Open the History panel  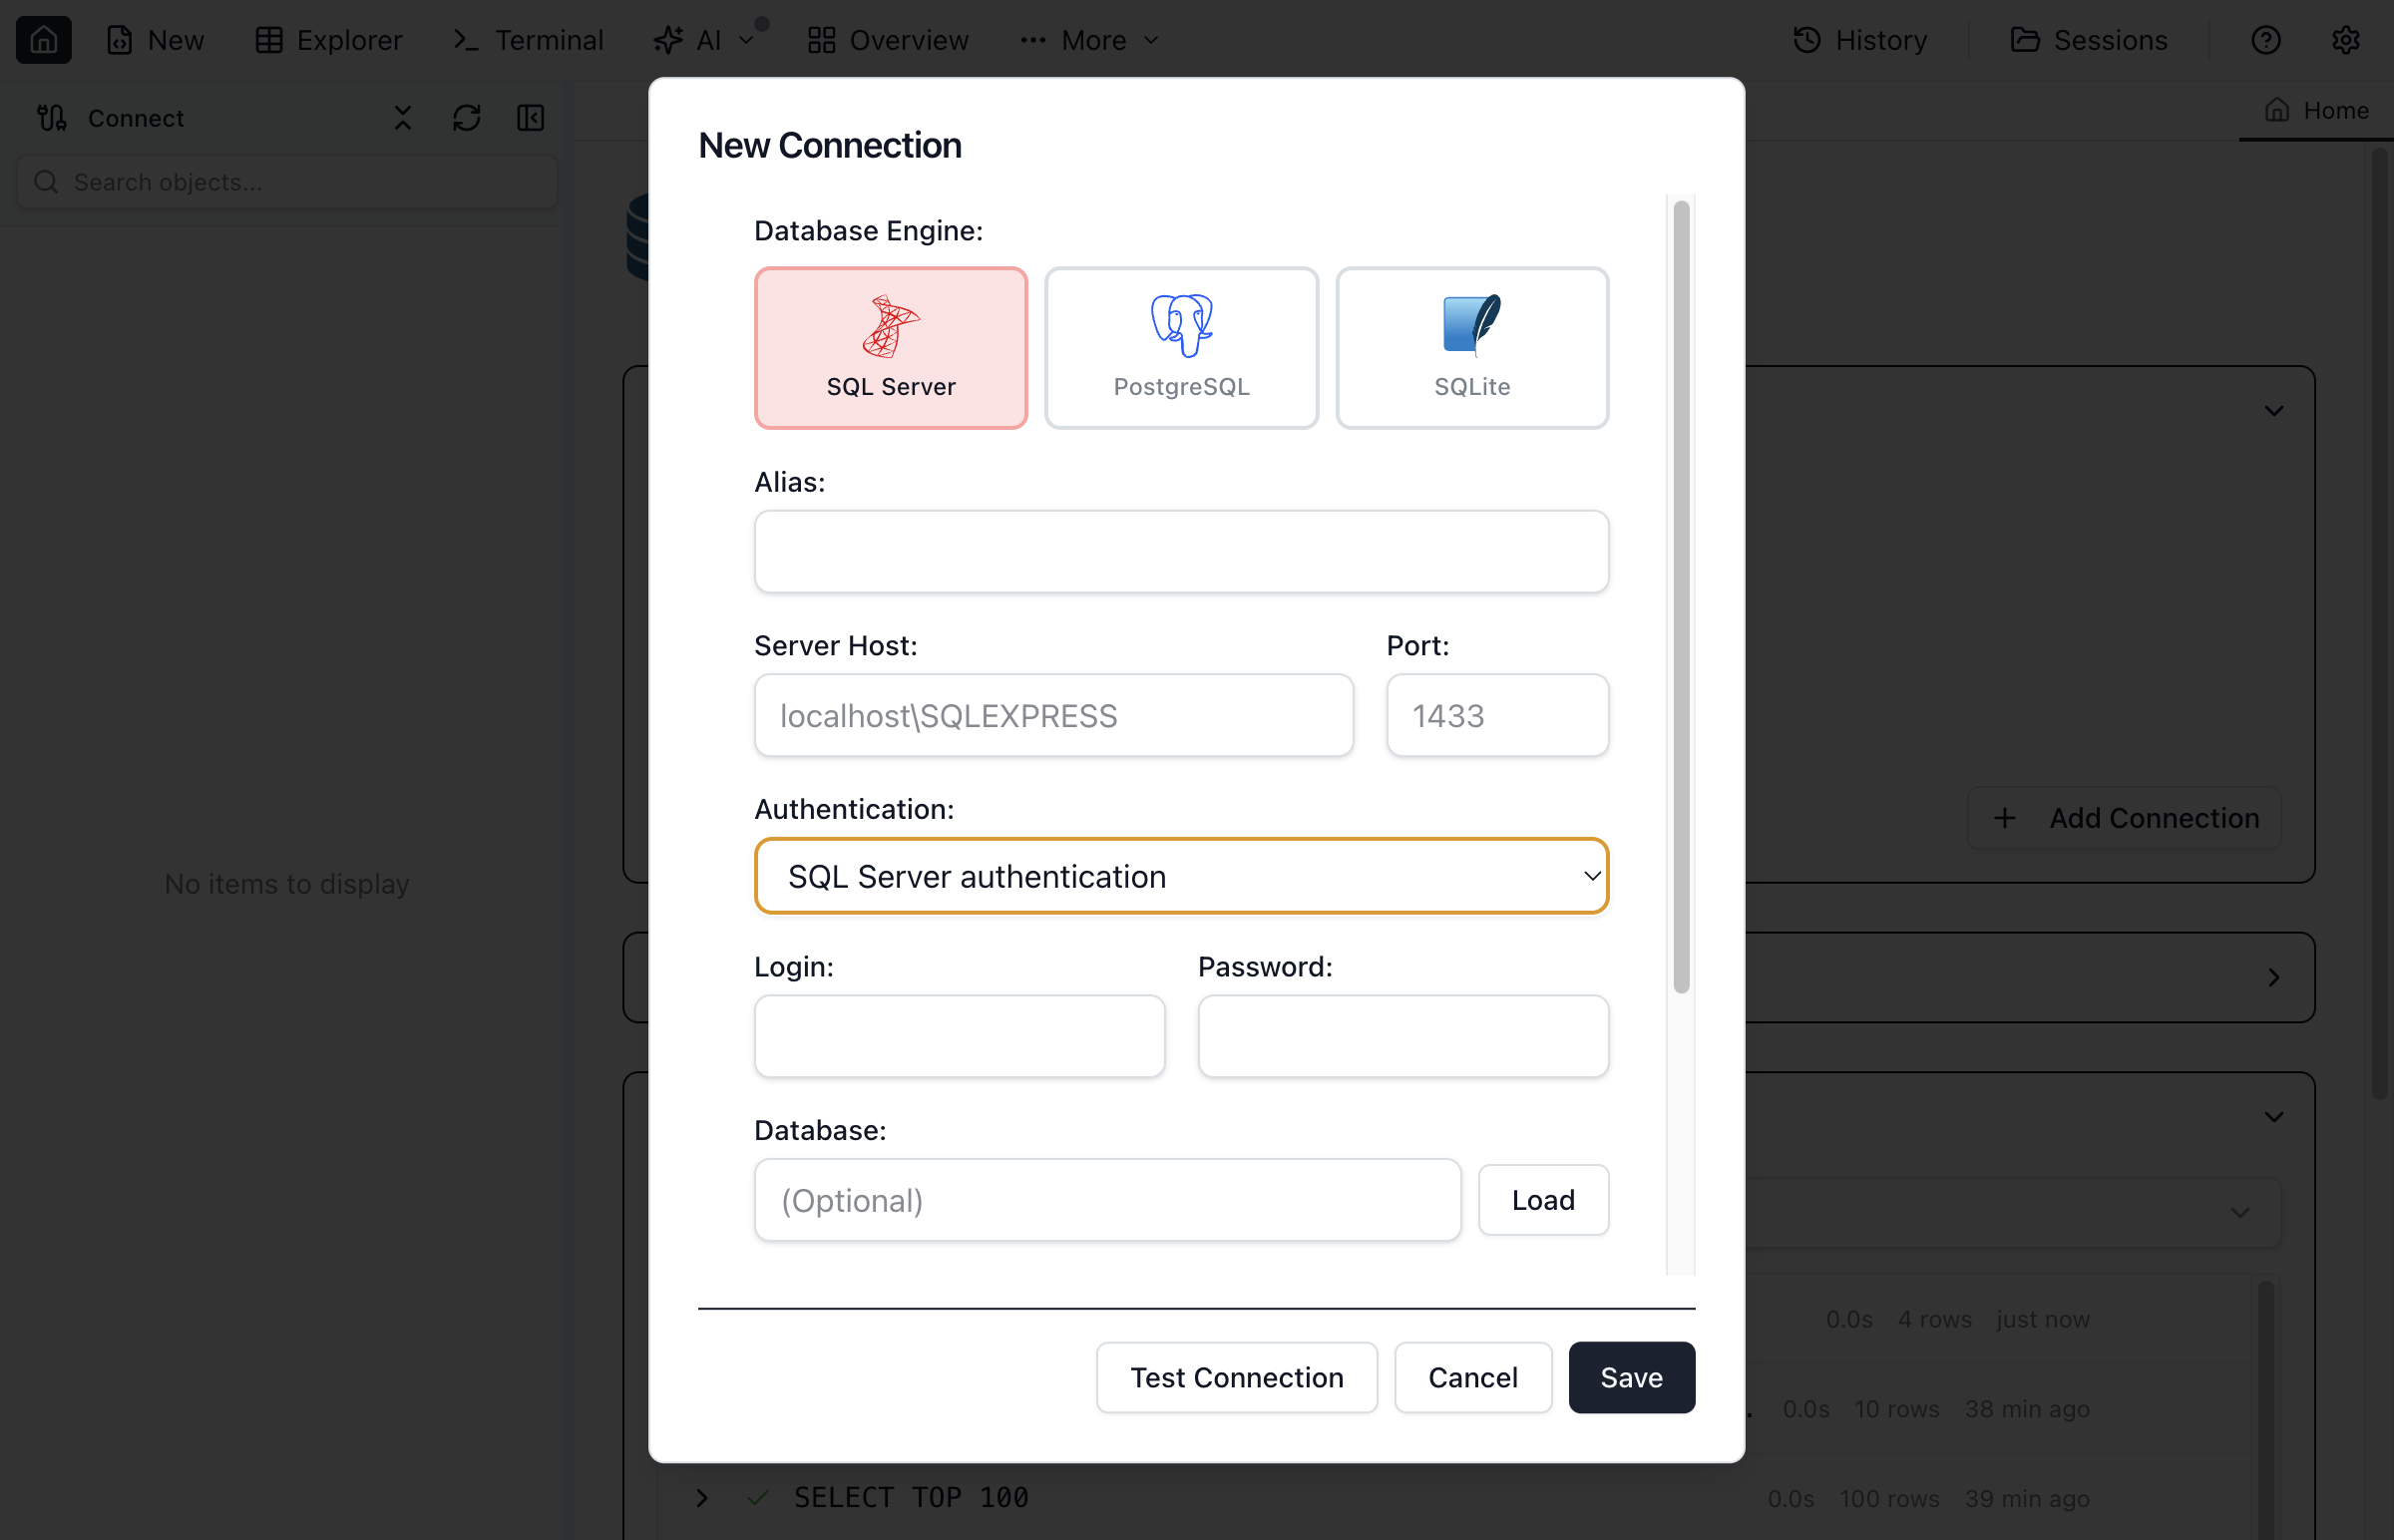[x=1859, y=40]
